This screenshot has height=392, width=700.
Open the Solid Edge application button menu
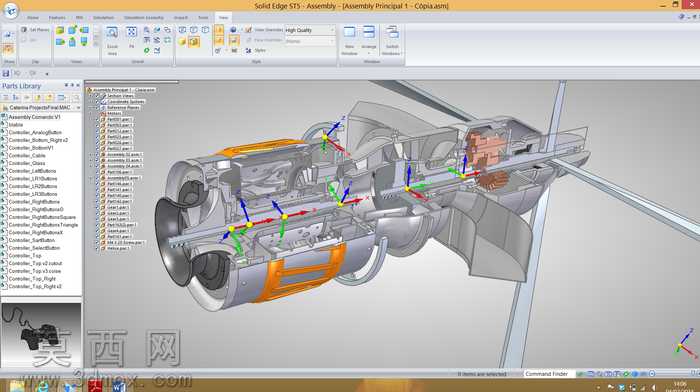click(x=10, y=10)
